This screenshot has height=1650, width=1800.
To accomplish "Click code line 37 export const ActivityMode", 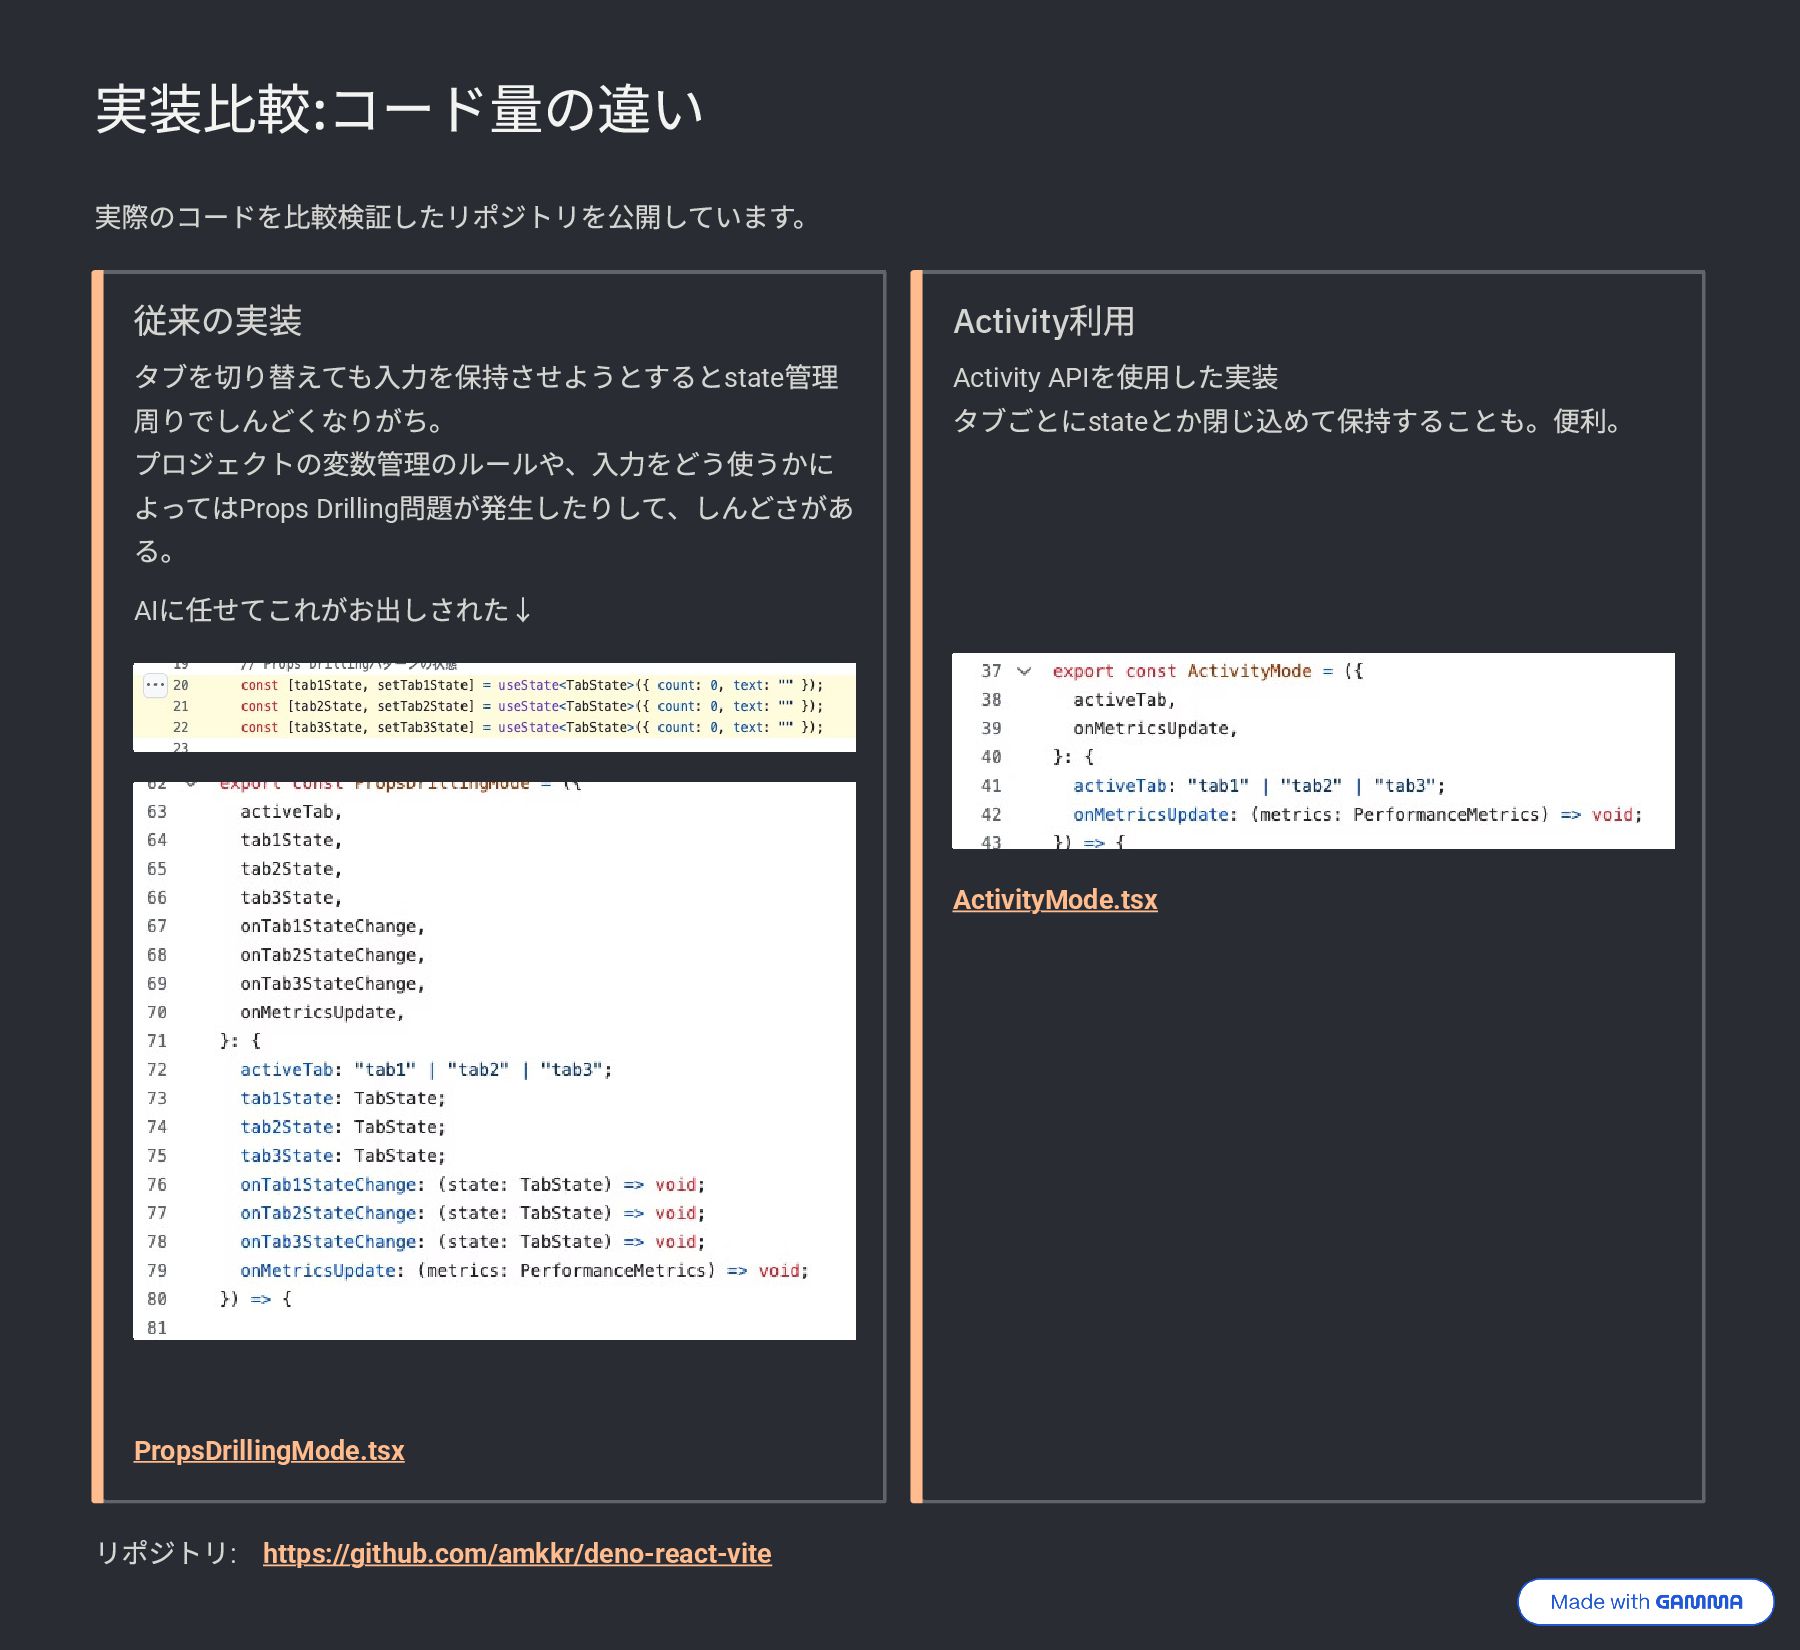I will (x=1207, y=671).
